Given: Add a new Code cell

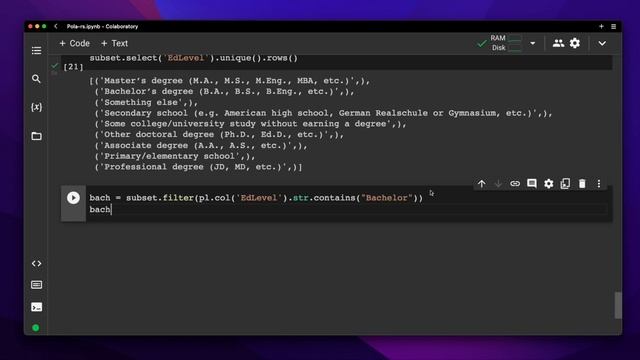Looking at the screenshot, I should coord(74,43).
